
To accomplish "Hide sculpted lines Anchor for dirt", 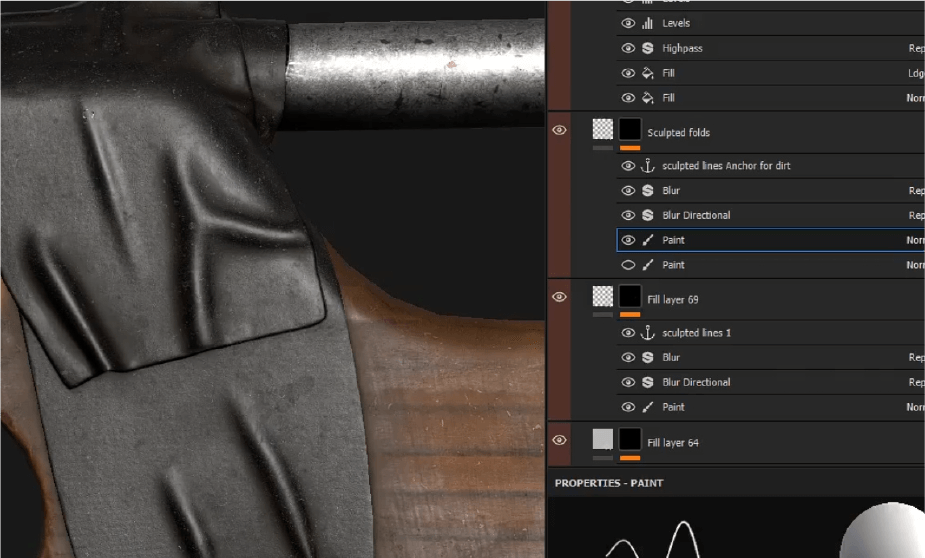I will [628, 166].
